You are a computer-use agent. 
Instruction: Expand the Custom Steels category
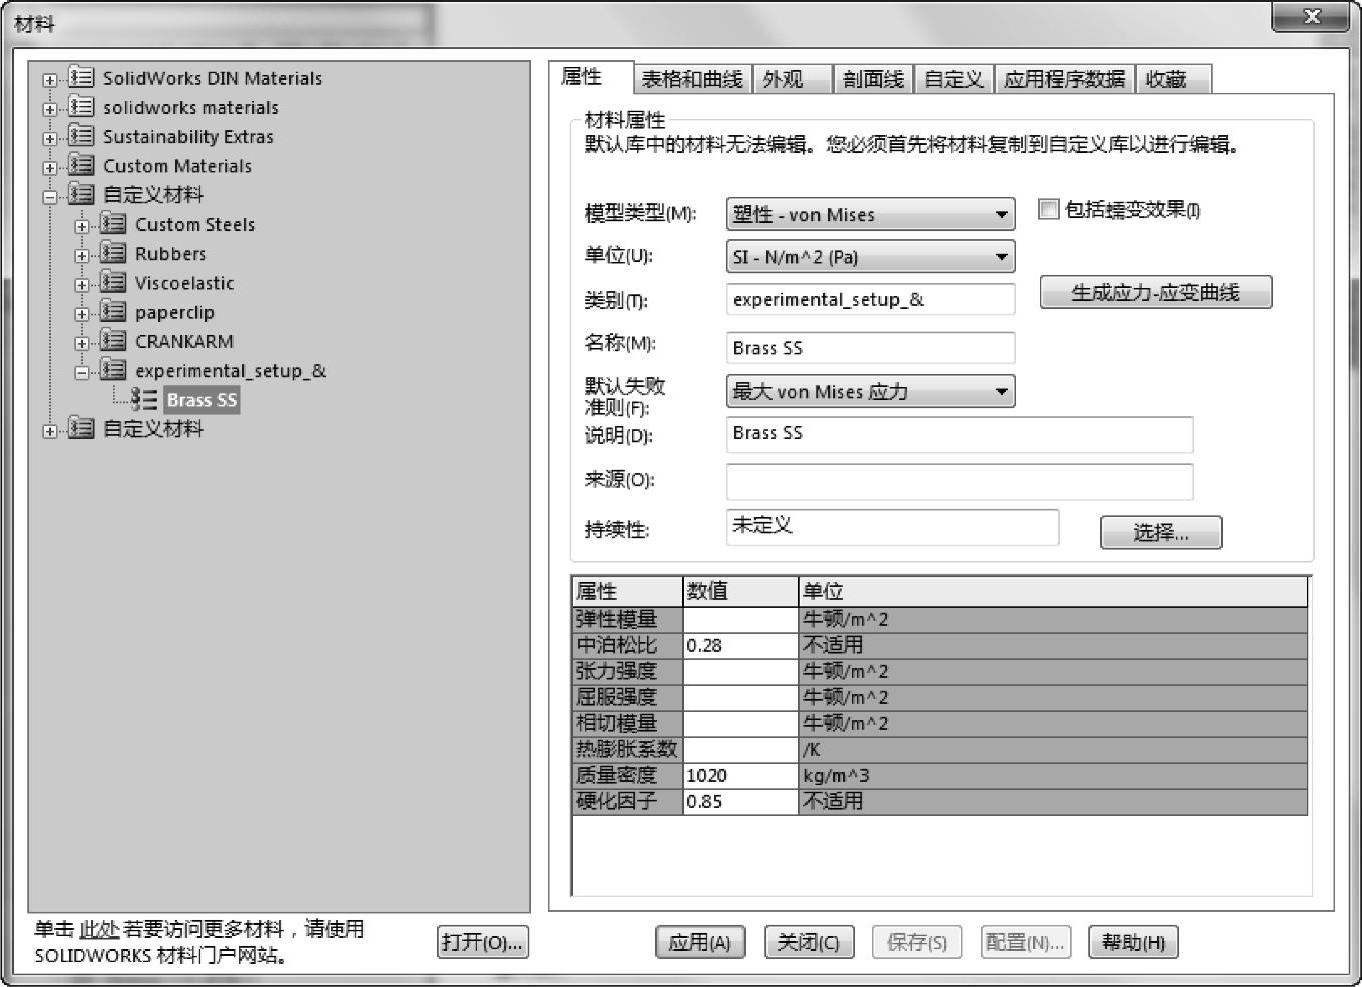click(82, 226)
